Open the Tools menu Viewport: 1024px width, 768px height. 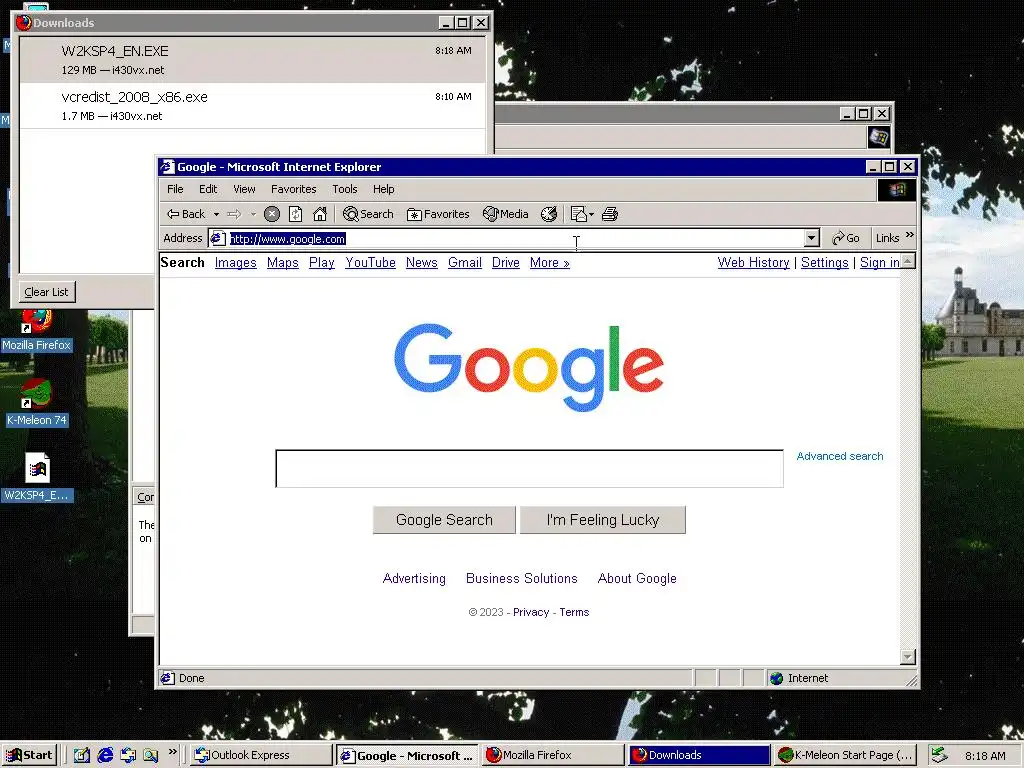(x=344, y=189)
